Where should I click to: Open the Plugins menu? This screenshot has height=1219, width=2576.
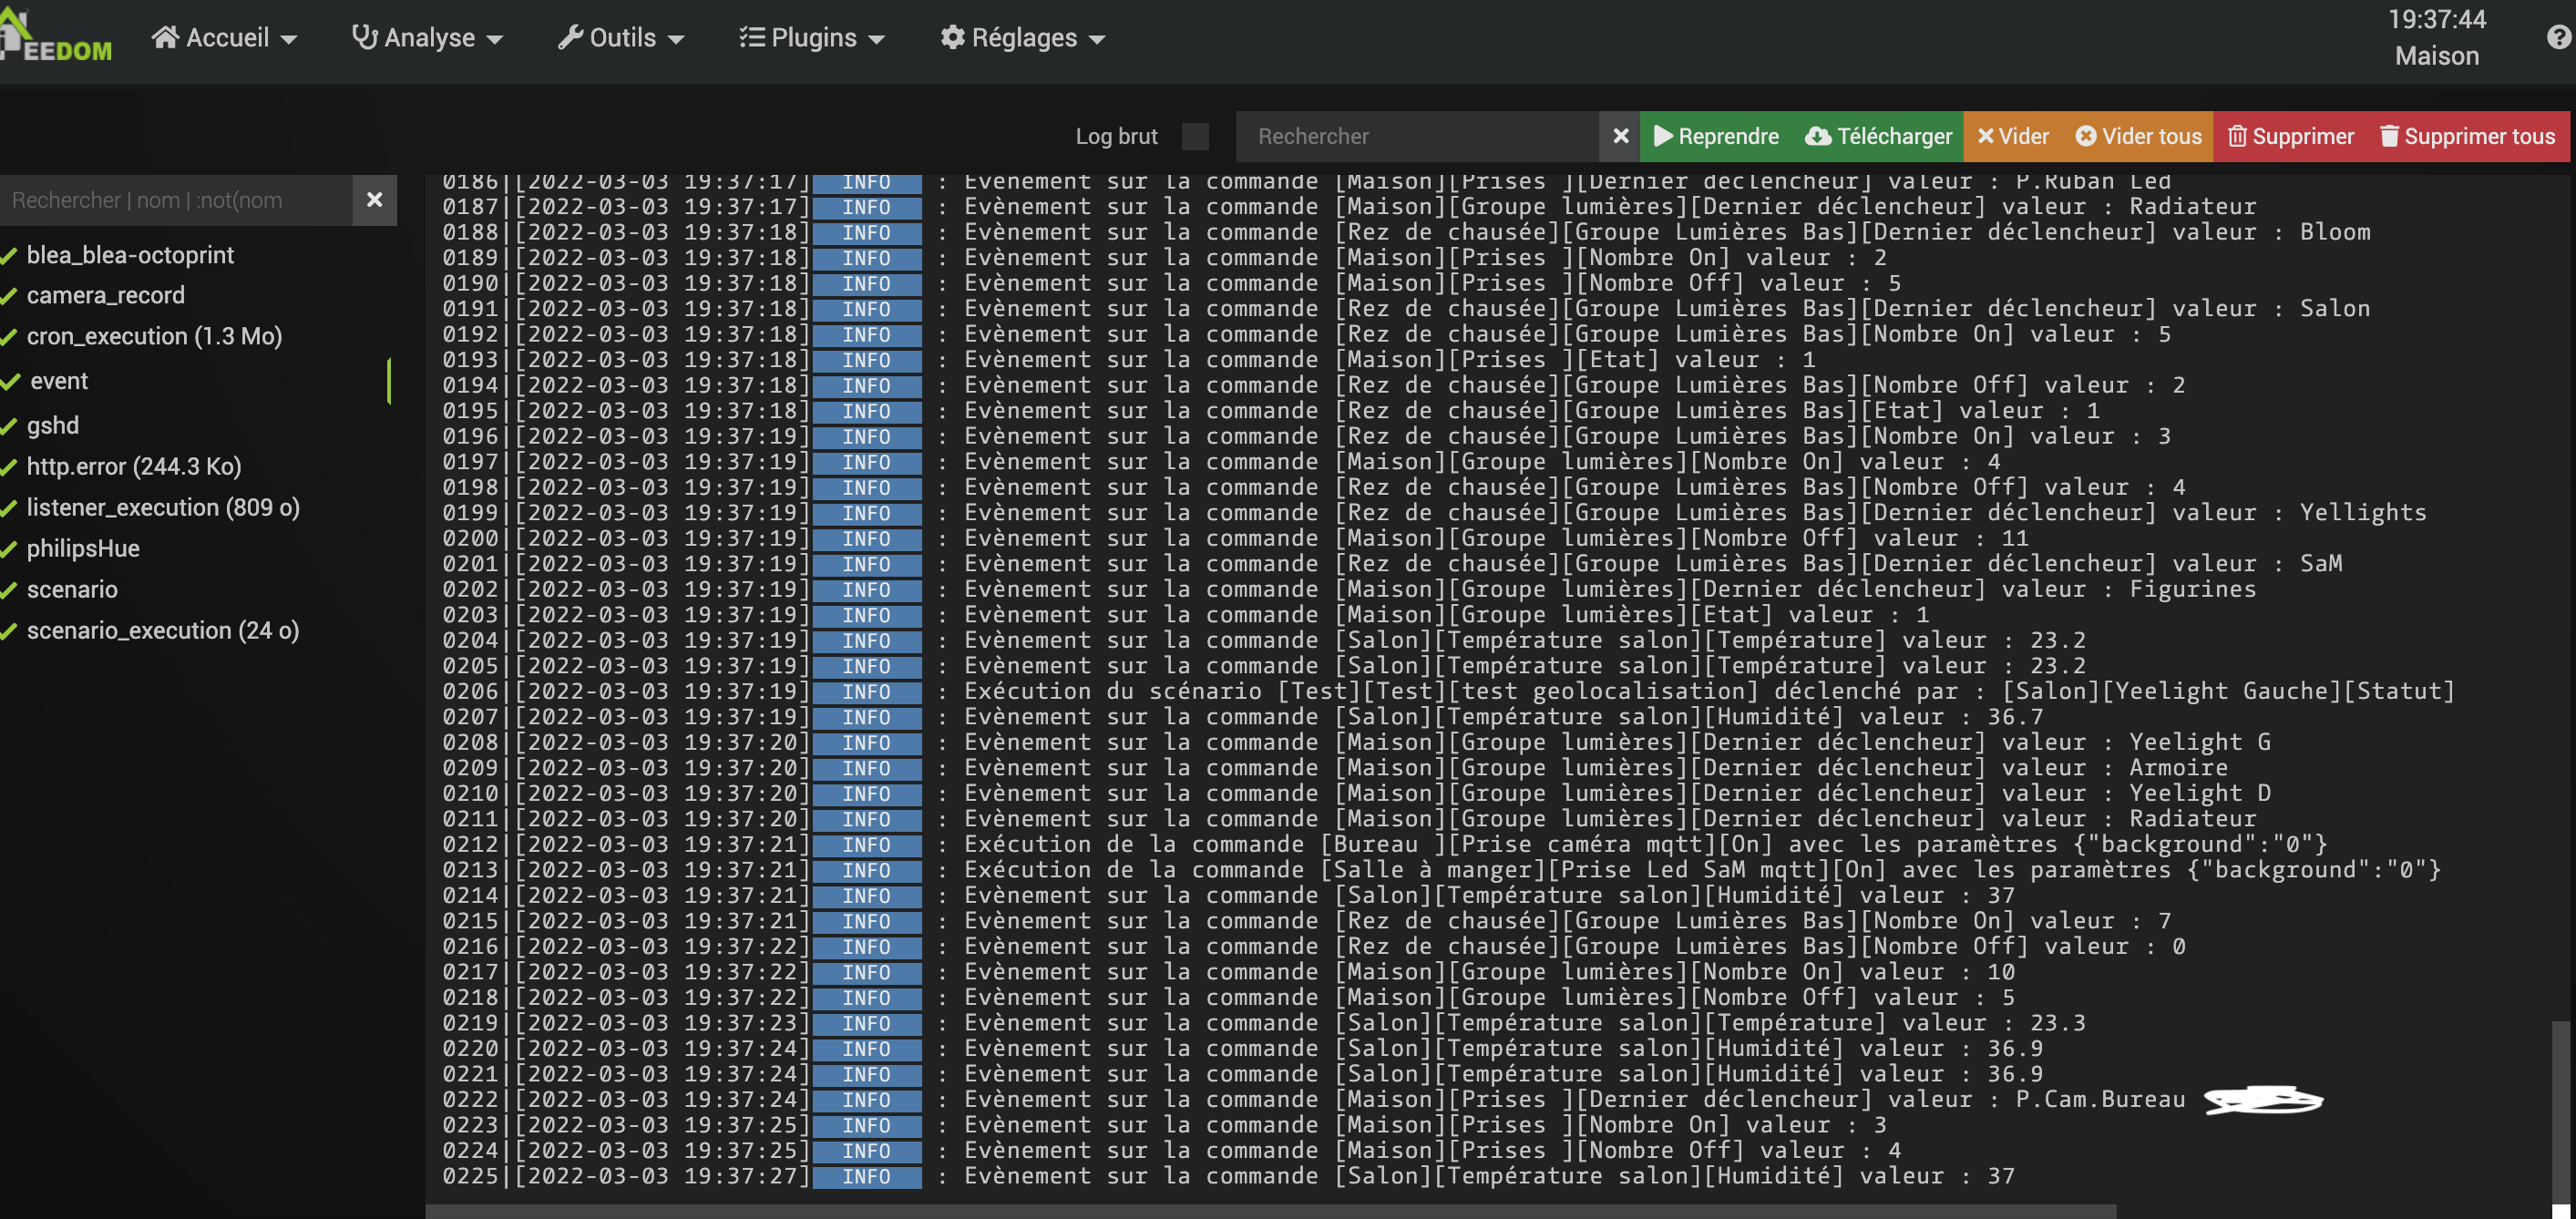pos(812,38)
